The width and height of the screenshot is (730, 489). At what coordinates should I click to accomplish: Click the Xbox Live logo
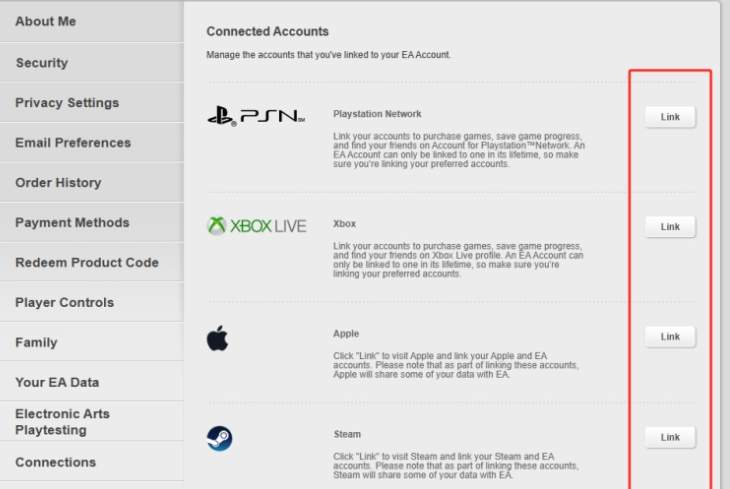tap(257, 226)
